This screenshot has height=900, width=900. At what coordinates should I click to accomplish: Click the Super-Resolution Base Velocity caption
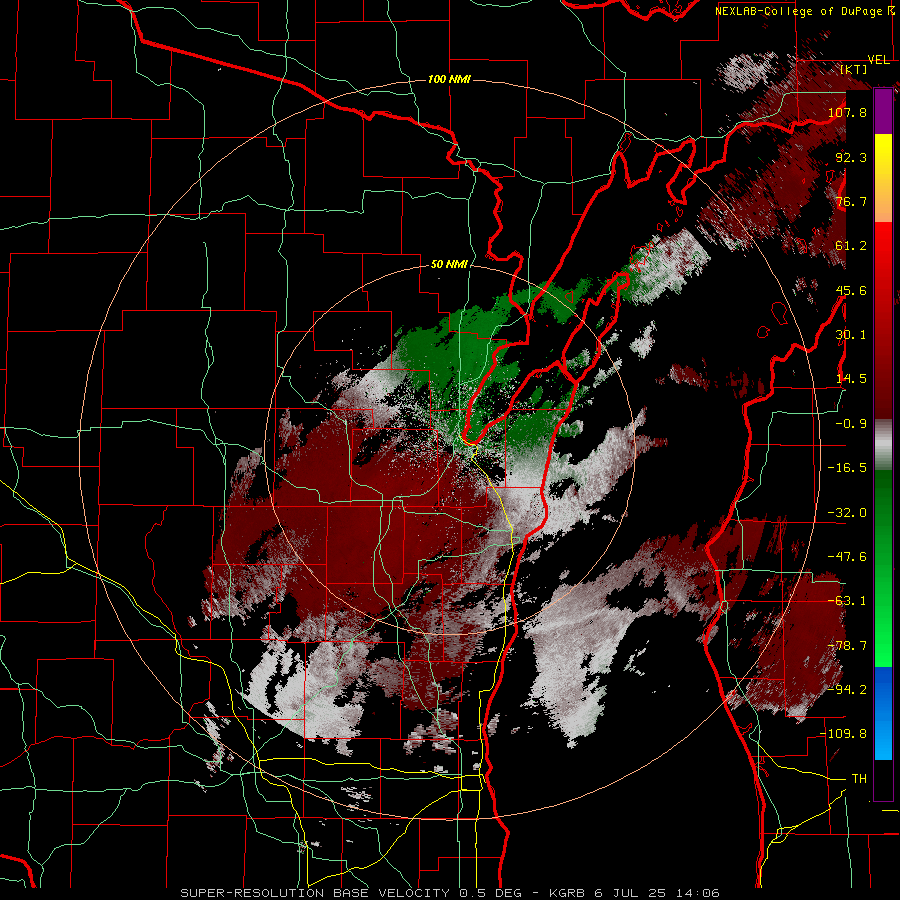tap(449, 893)
